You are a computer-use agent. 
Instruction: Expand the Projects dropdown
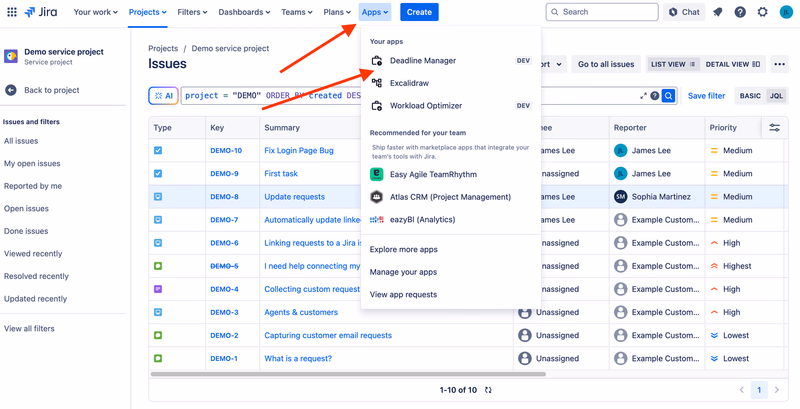(147, 12)
